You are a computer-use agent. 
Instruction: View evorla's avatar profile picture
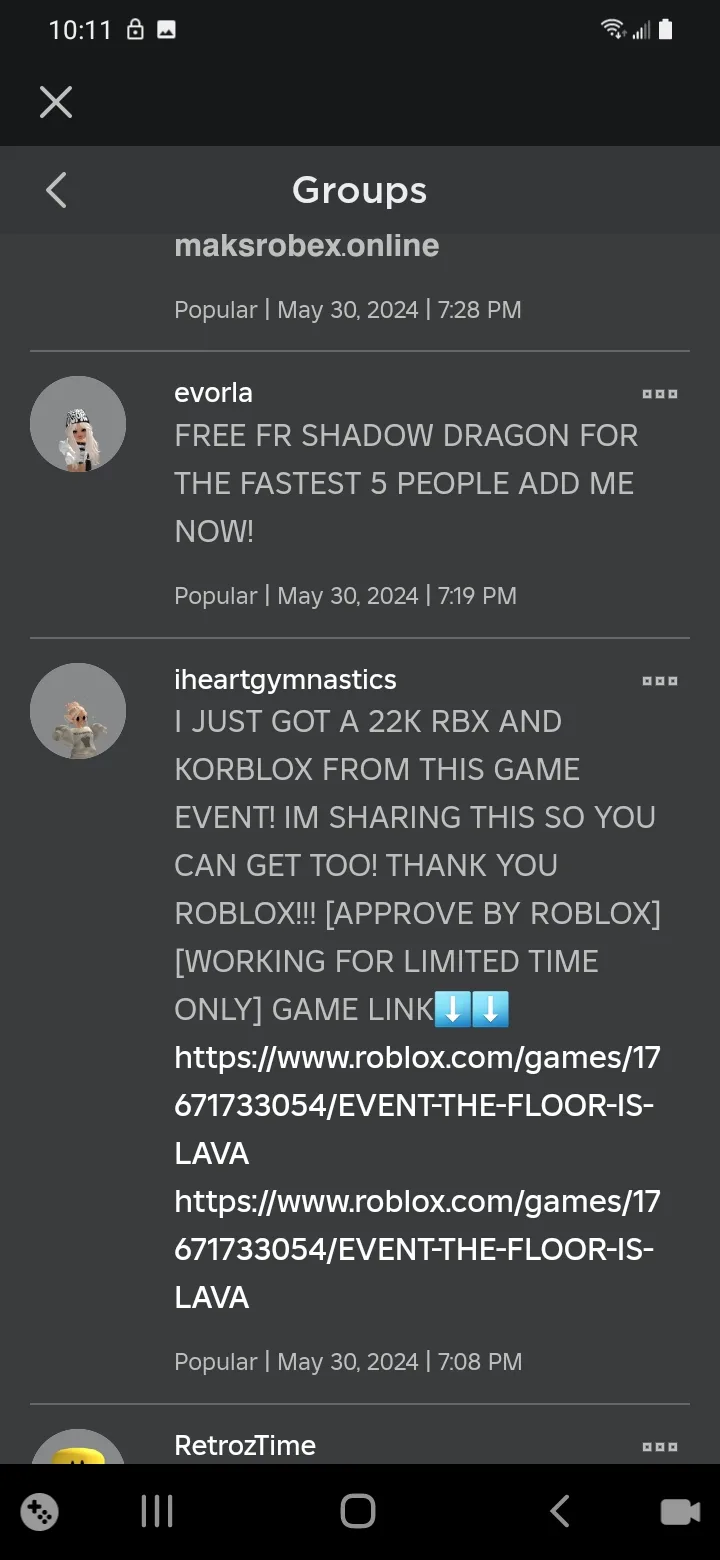(x=78, y=425)
